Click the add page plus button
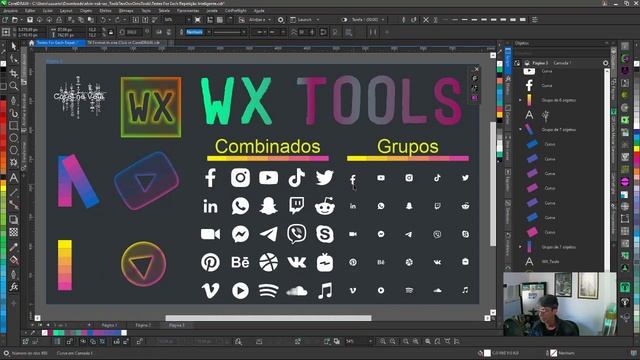 (89, 325)
